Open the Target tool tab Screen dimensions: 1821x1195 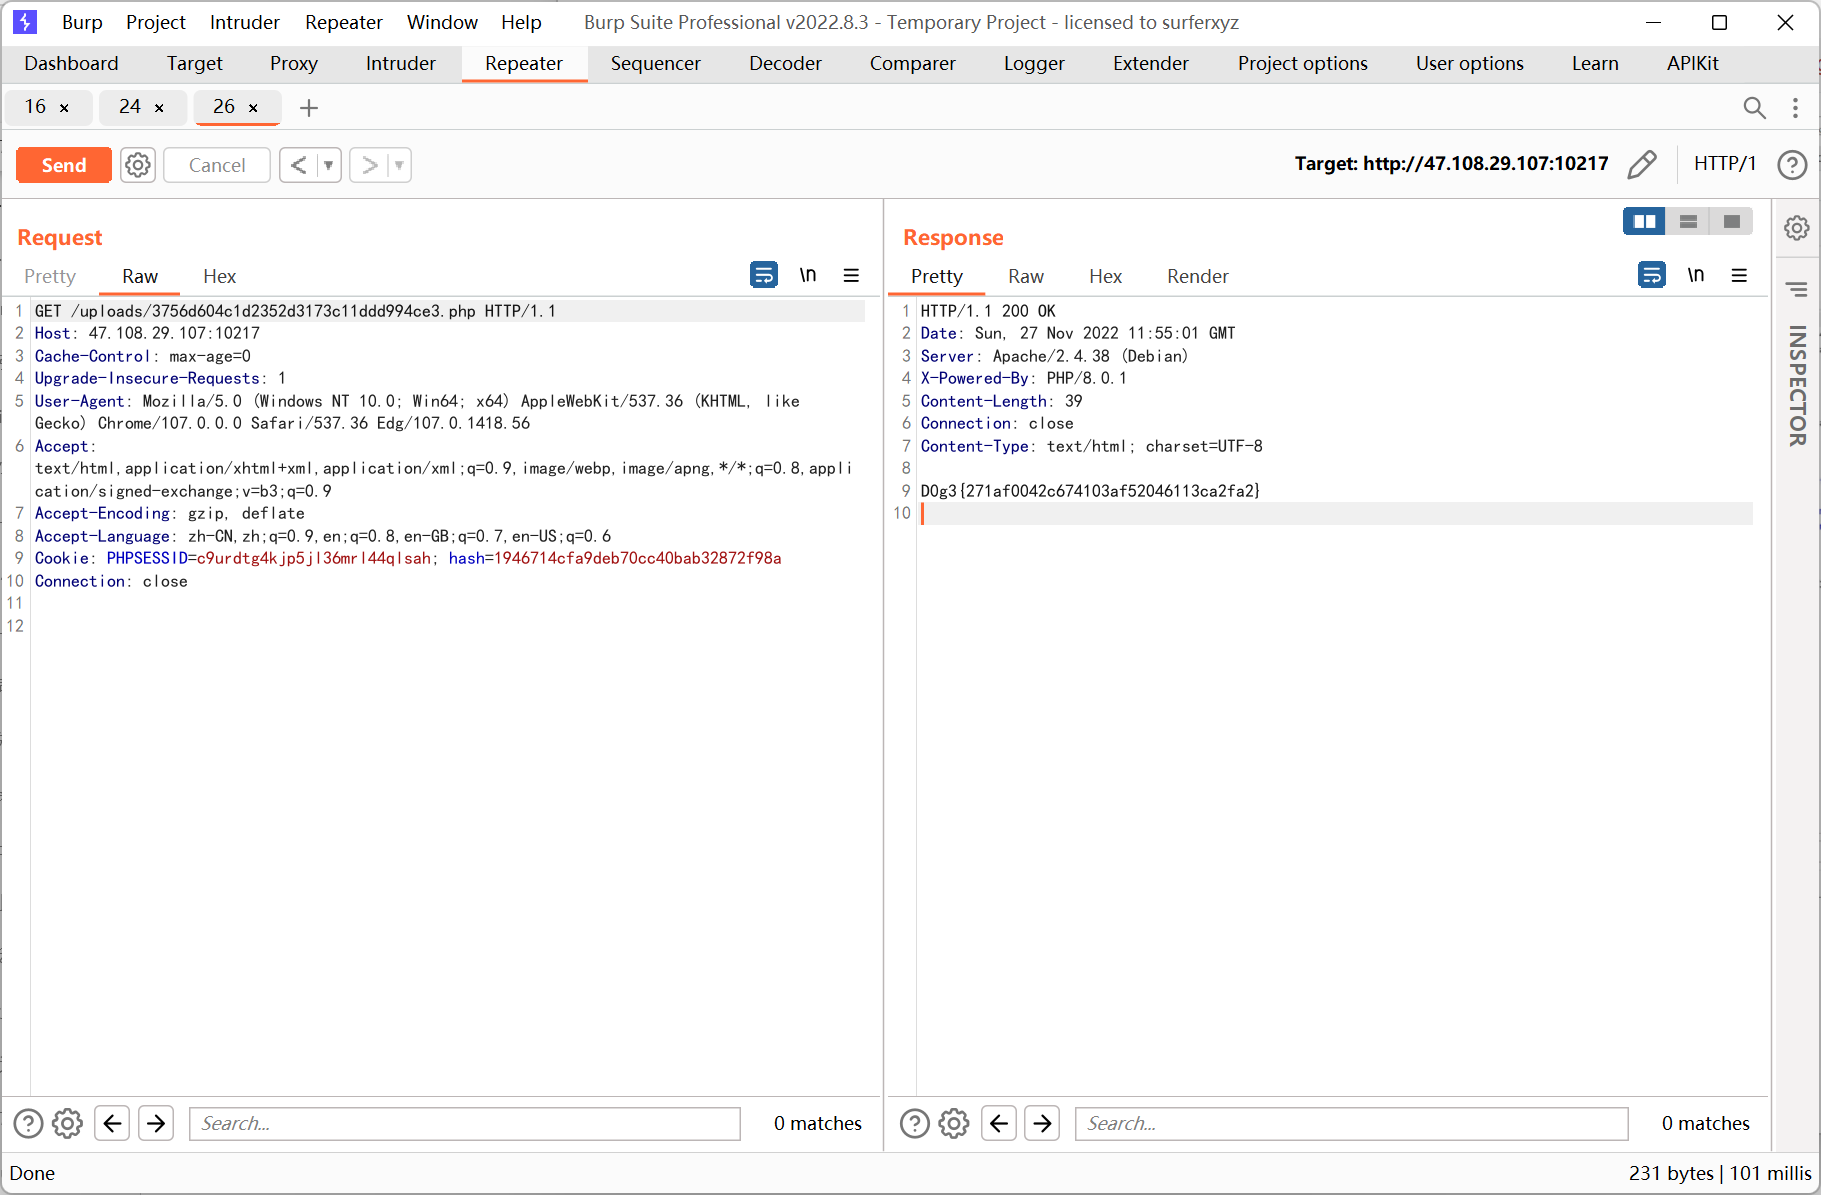point(194,63)
